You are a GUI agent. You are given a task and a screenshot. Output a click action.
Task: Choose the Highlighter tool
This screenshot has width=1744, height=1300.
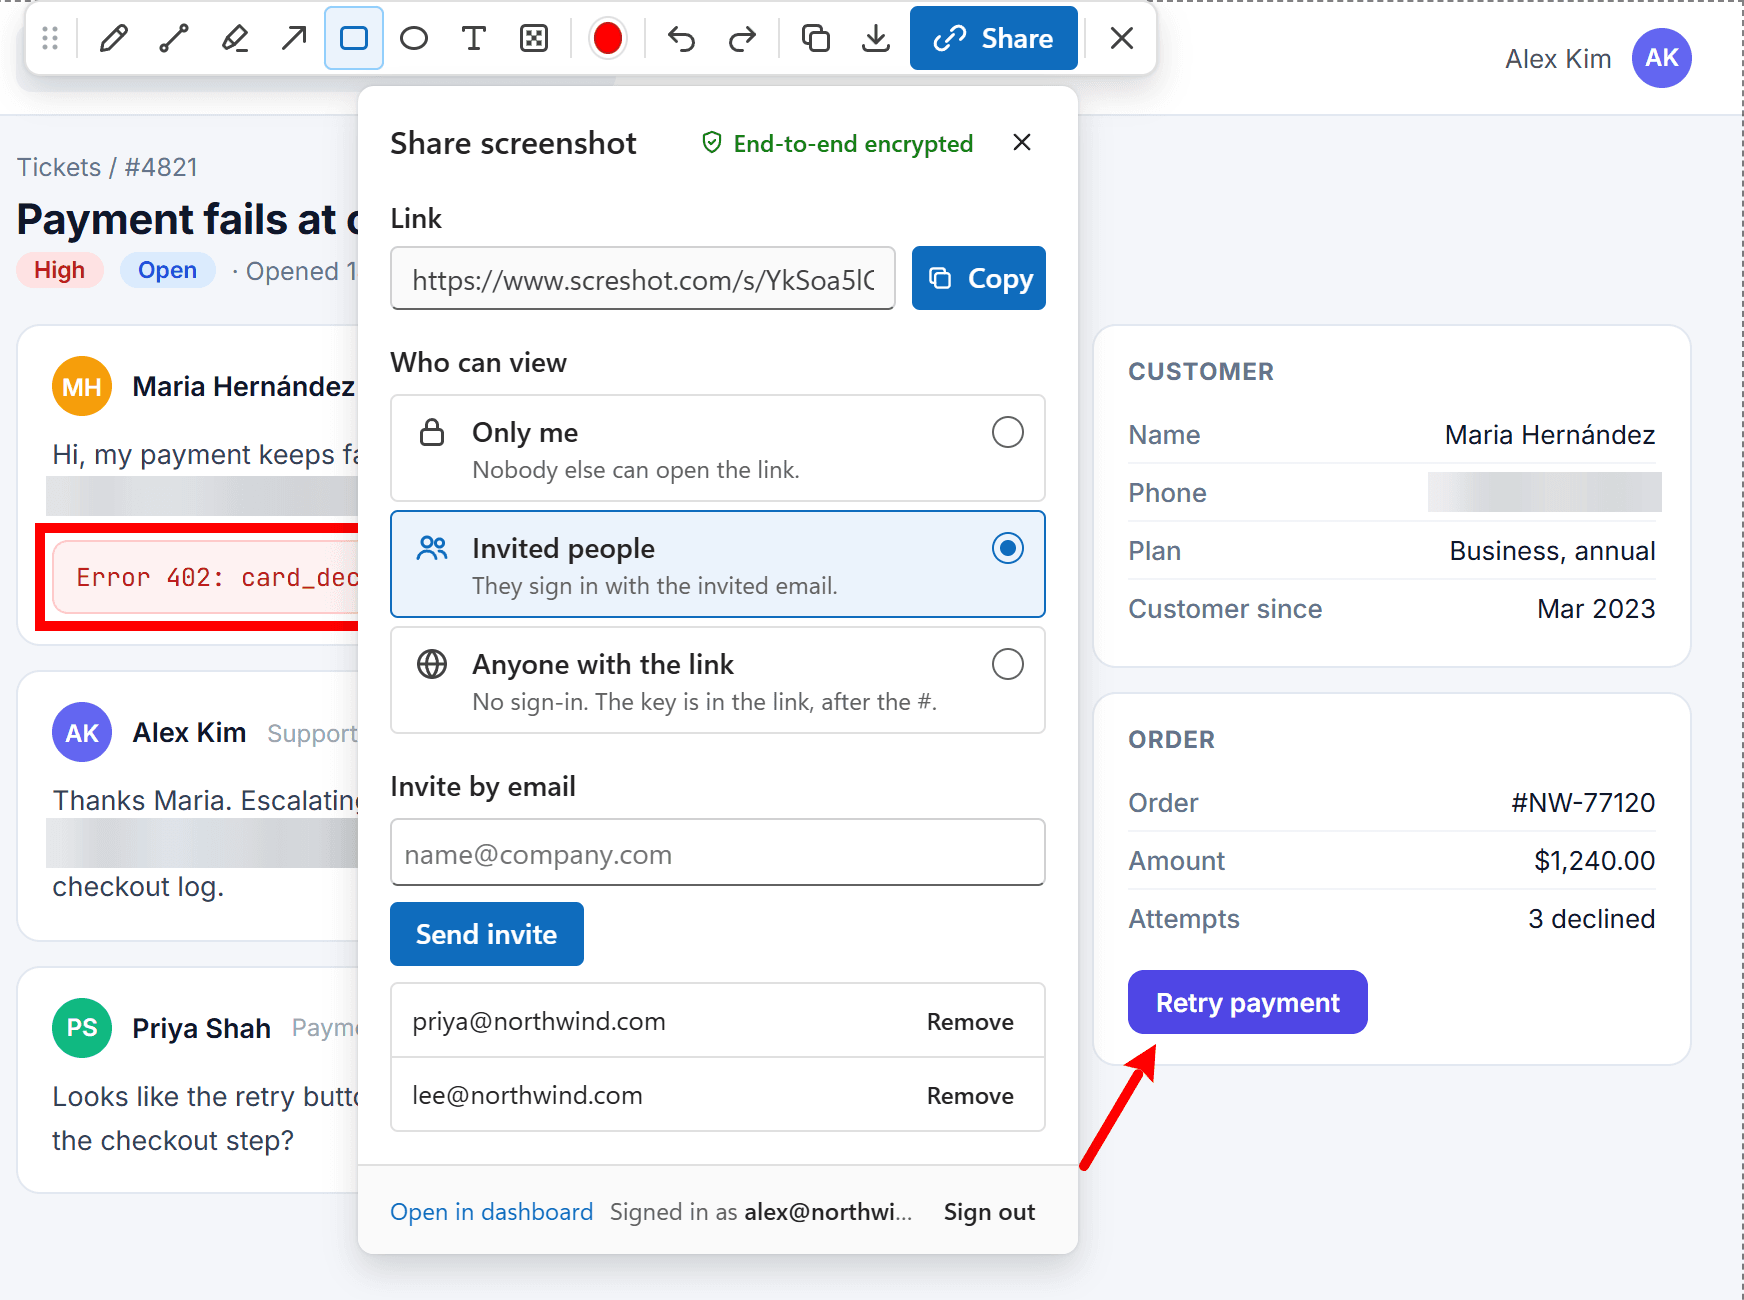(x=234, y=38)
